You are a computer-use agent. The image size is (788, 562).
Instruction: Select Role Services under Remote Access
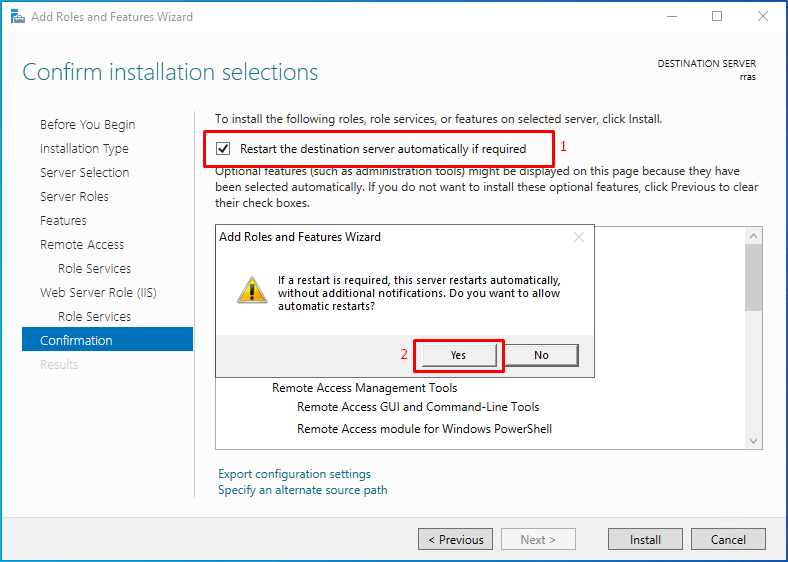94,268
